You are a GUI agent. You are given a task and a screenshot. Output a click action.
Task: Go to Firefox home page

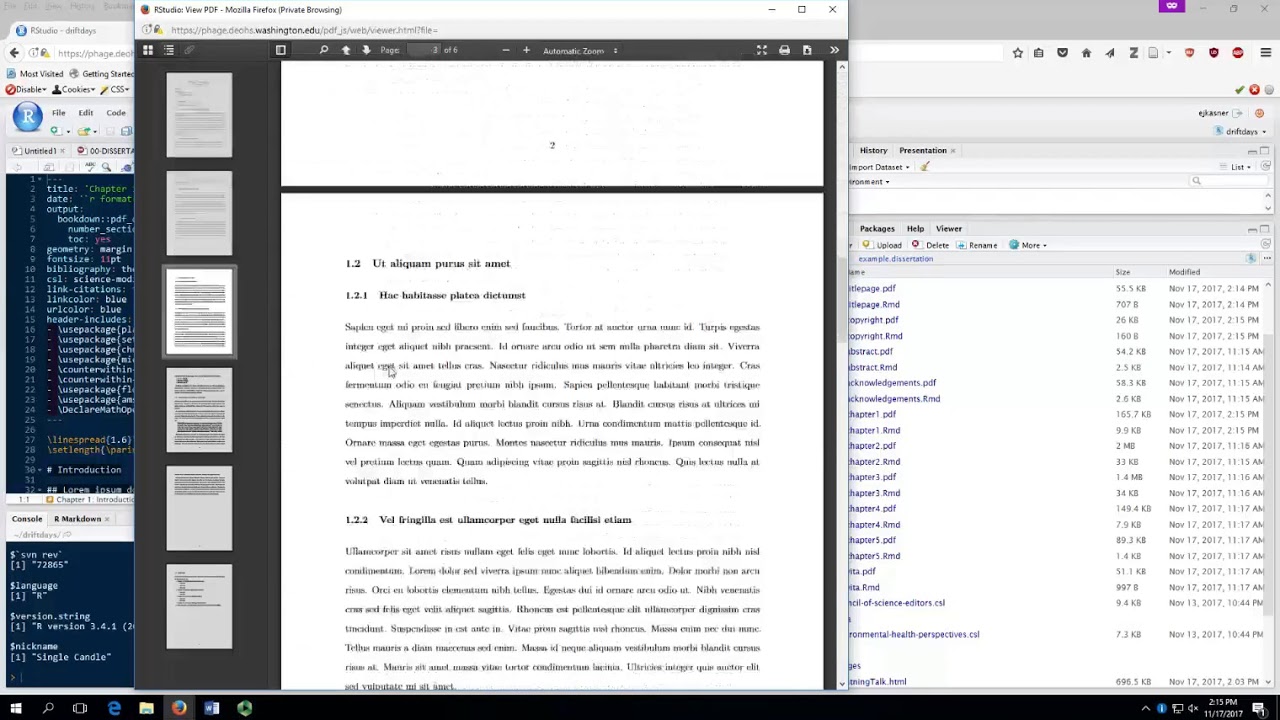click(1086, 53)
